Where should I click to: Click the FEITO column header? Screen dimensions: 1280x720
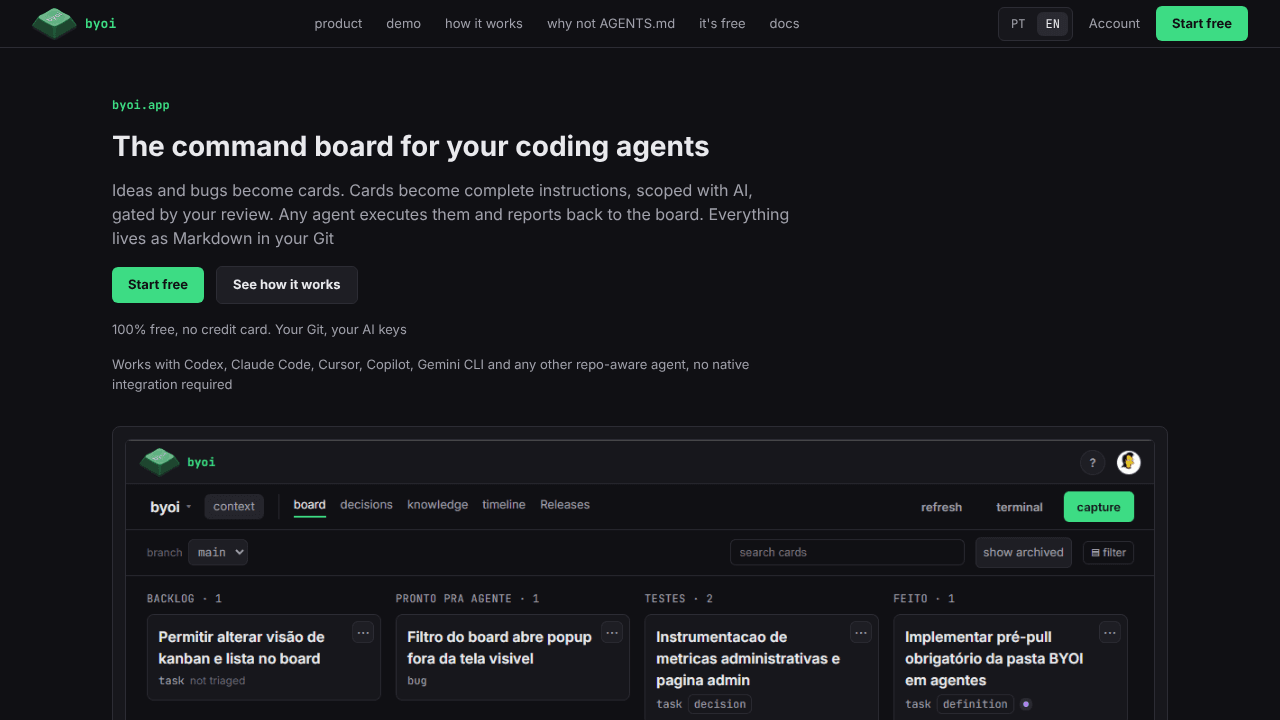coord(923,598)
